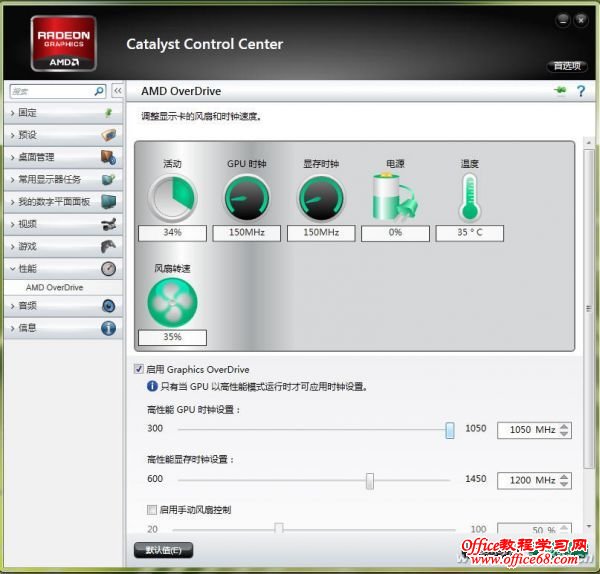This screenshot has height=574, width=600.
Task: Click the 35% fan speed value
Action: point(172,337)
